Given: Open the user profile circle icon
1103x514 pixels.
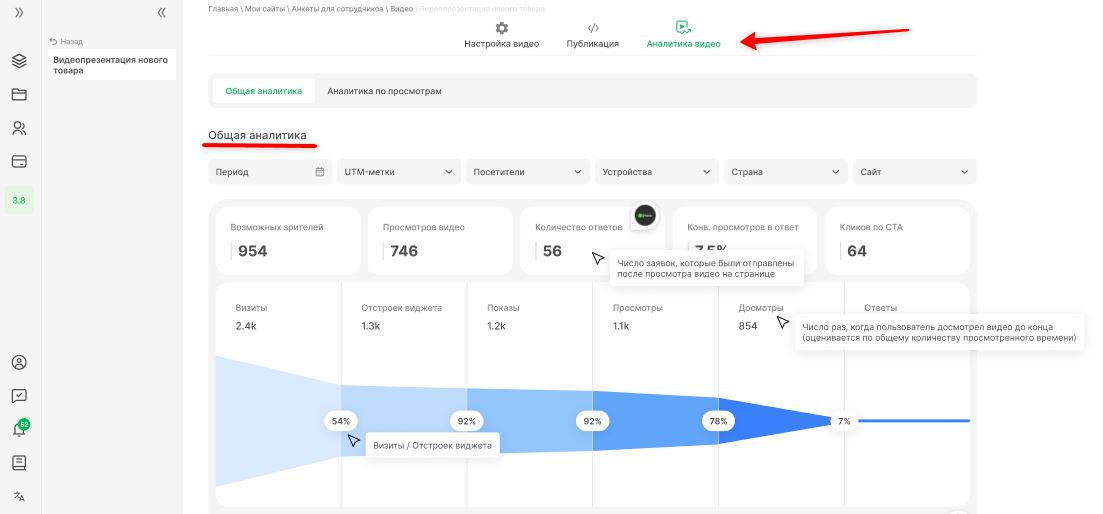Looking at the screenshot, I should pyautogui.click(x=19, y=363).
